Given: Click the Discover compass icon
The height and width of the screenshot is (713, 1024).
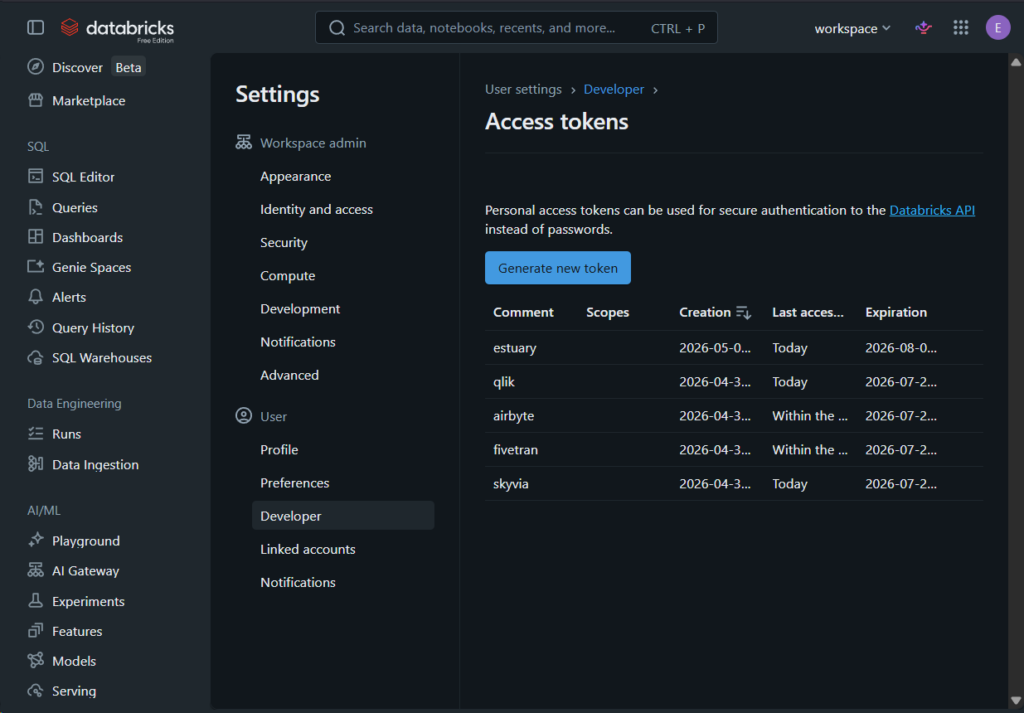Looking at the screenshot, I should click(35, 67).
